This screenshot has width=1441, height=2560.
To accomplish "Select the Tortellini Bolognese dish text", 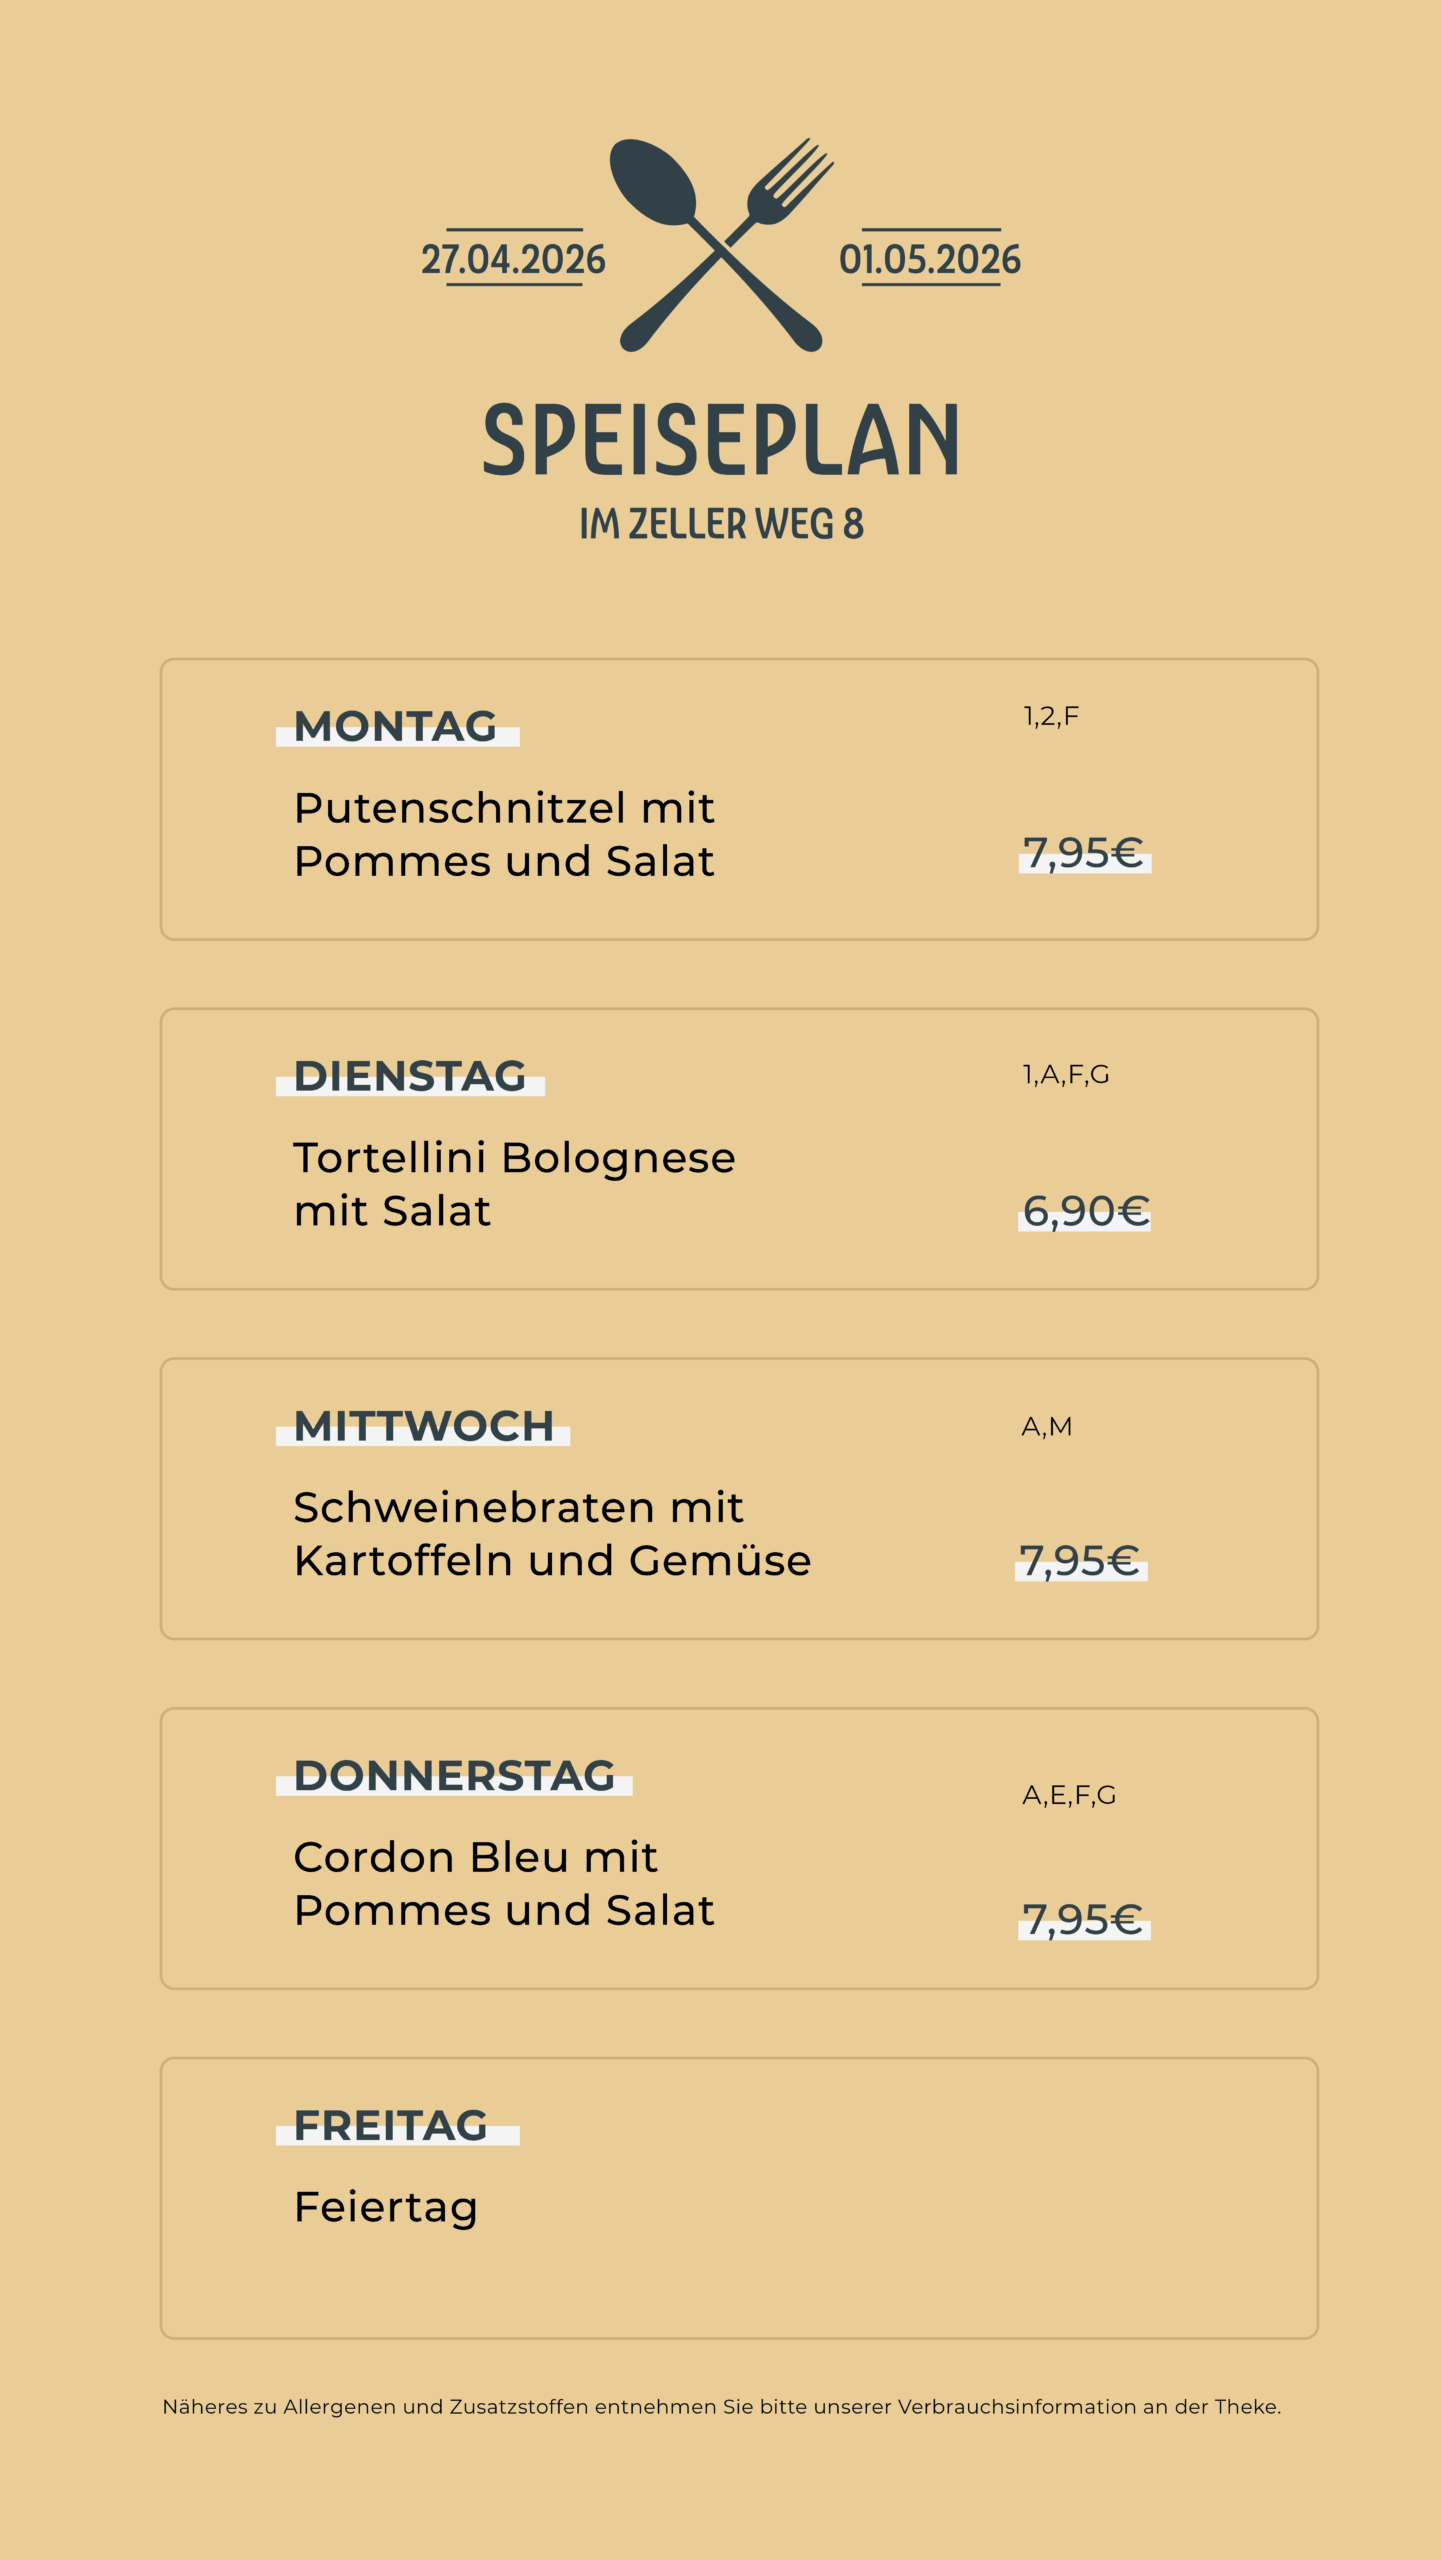I will pos(514,1184).
